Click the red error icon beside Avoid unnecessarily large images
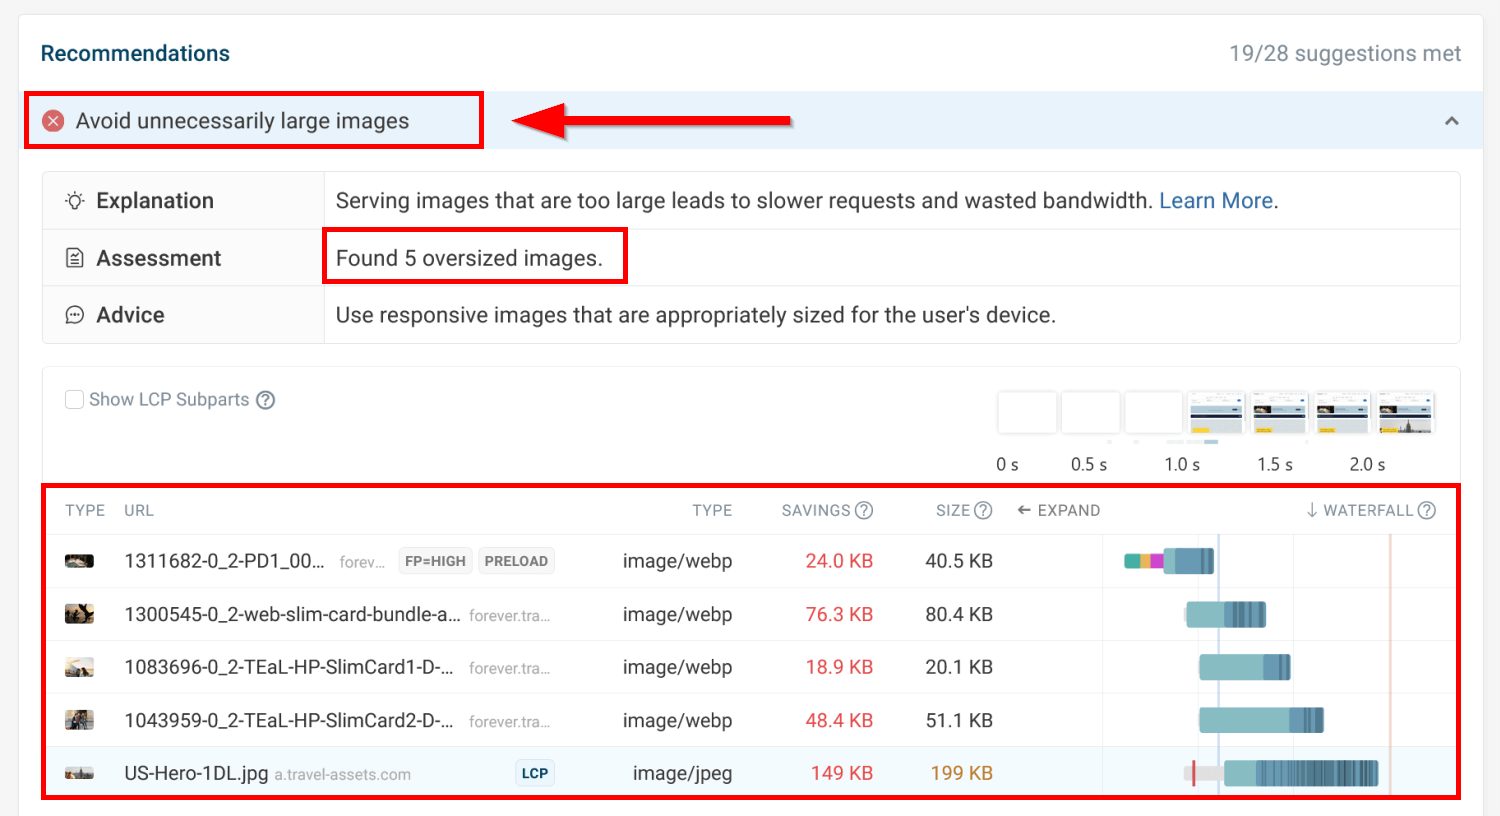 pos(53,120)
